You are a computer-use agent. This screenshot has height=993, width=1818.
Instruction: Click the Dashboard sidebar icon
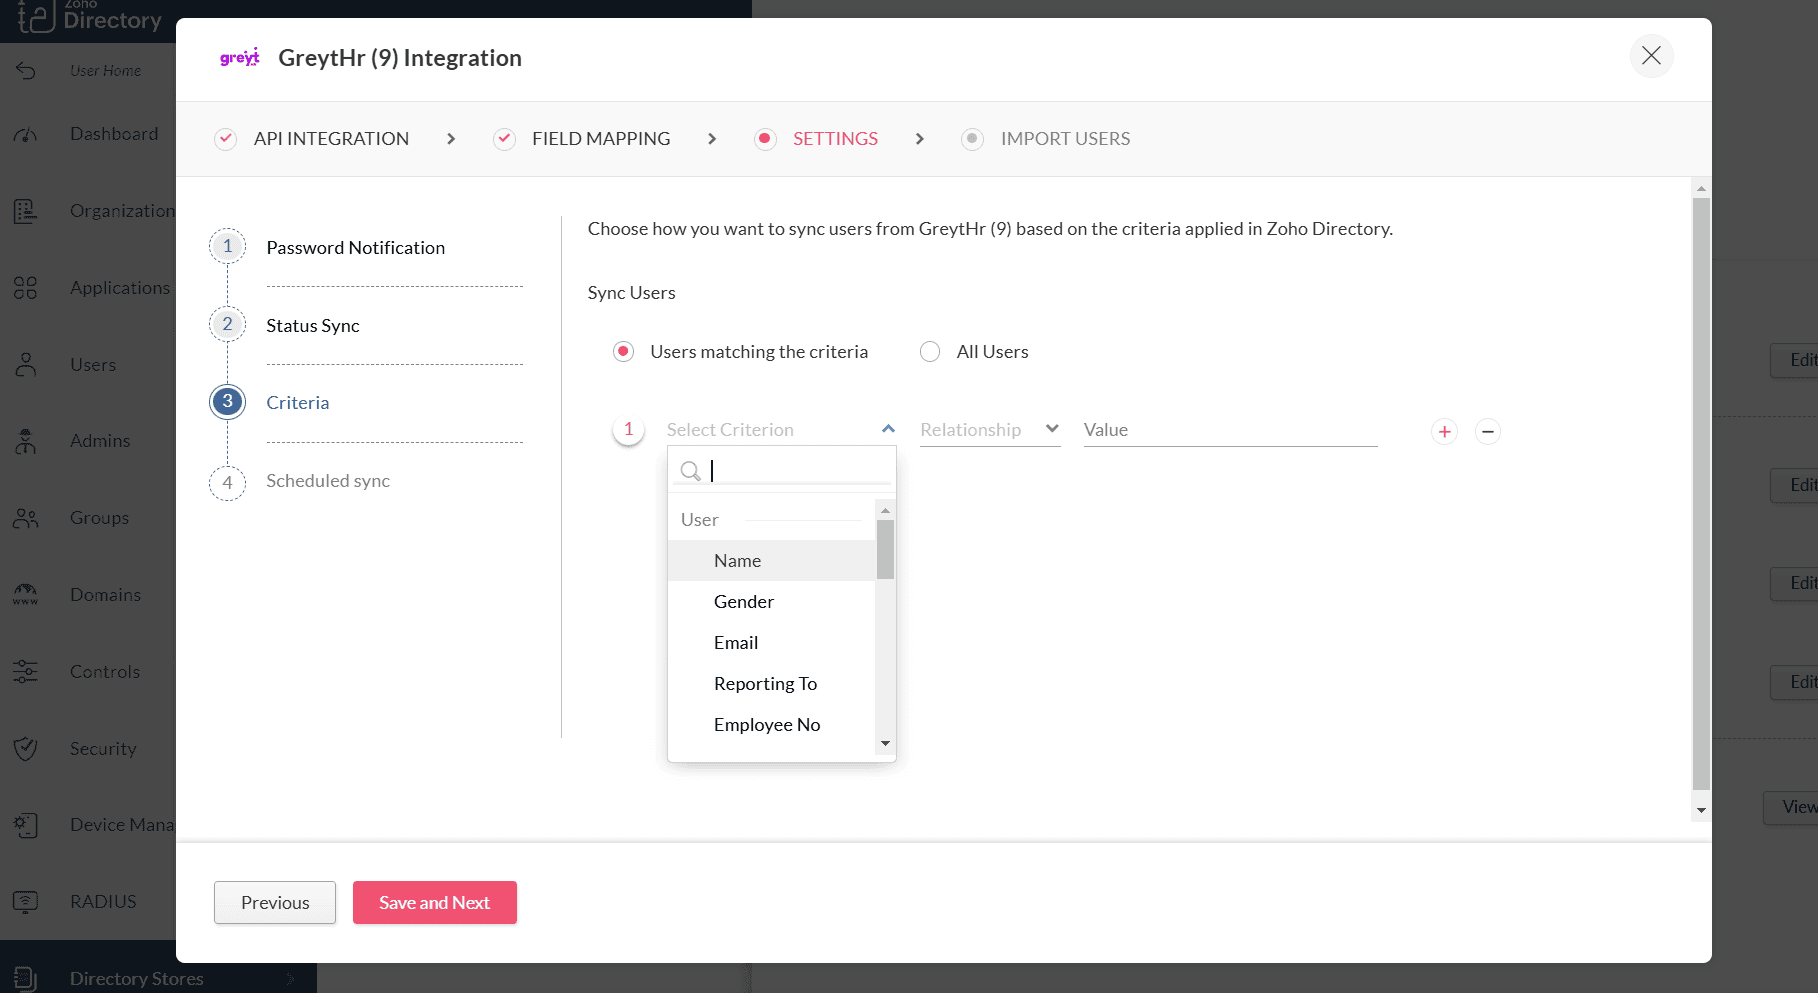26,135
